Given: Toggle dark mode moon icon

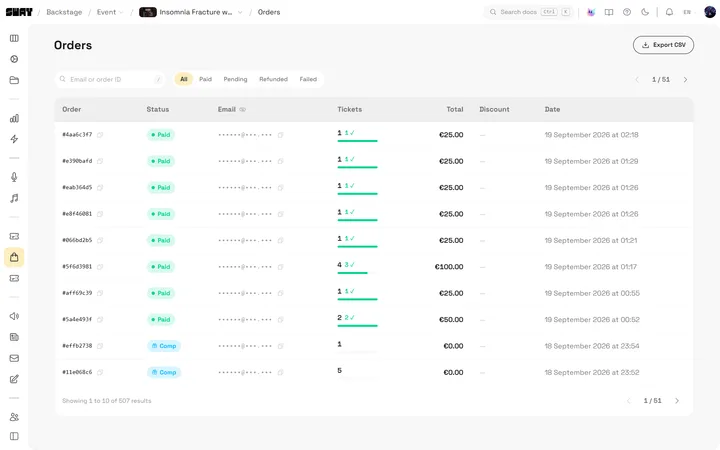Looking at the screenshot, I should tap(645, 12).
